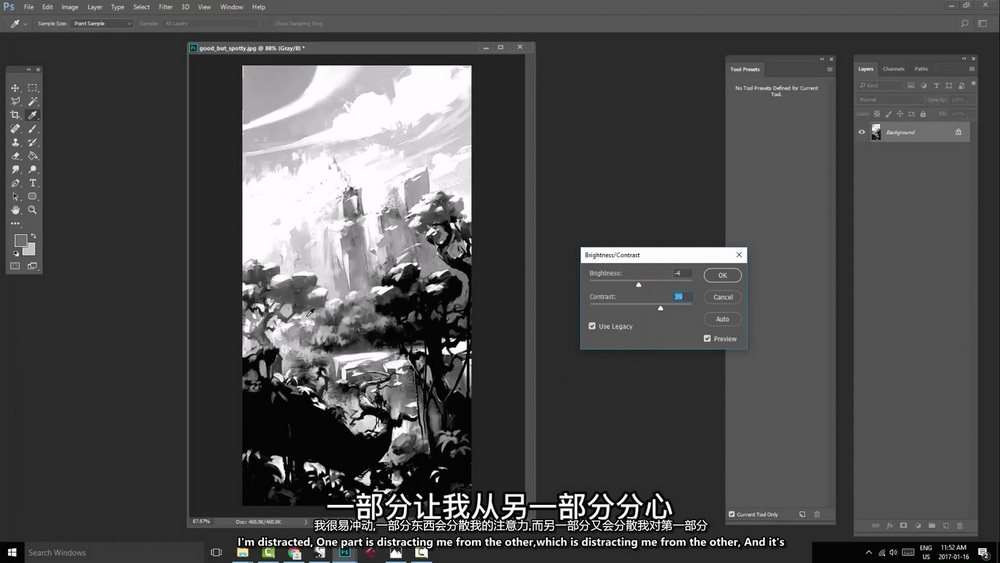The width and height of the screenshot is (1000, 563).
Task: Click the Contrast value field
Action: 682,296
